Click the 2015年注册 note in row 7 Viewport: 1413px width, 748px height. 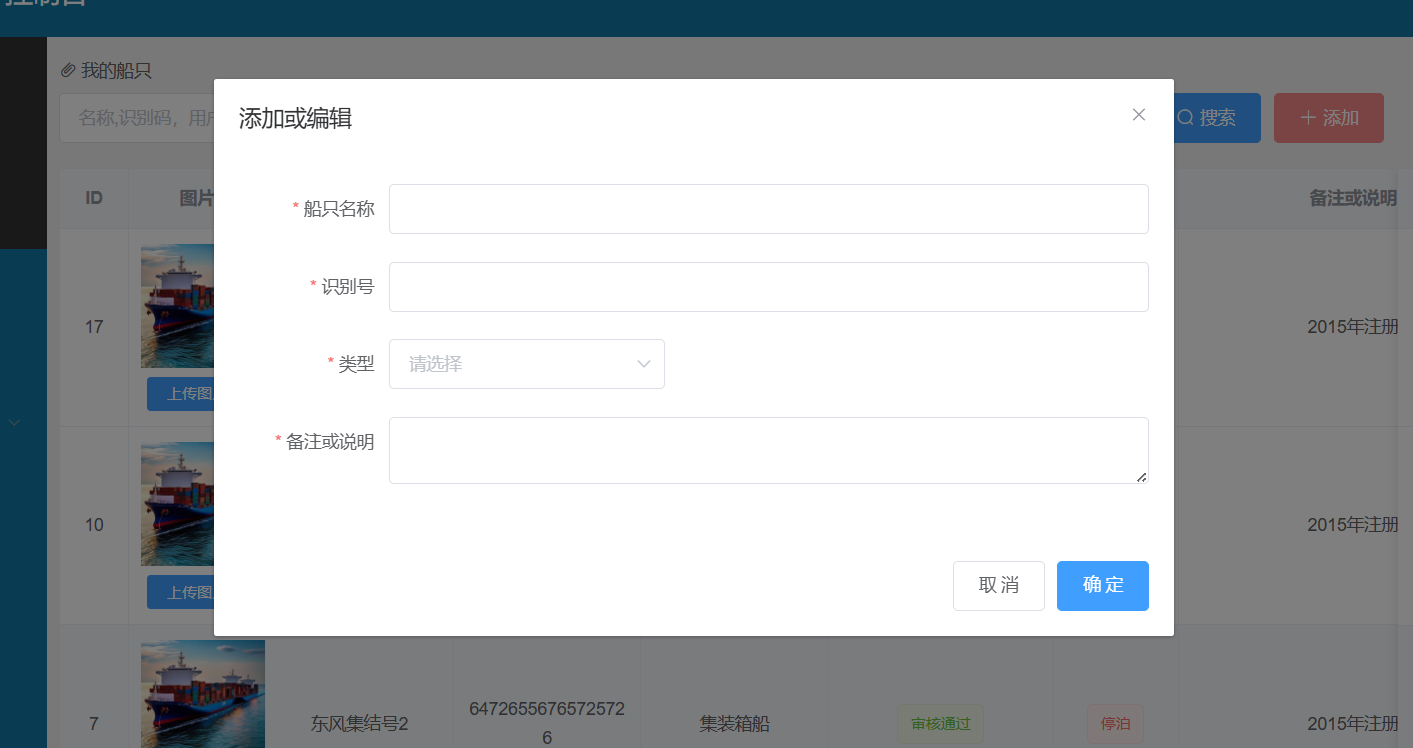point(1352,724)
